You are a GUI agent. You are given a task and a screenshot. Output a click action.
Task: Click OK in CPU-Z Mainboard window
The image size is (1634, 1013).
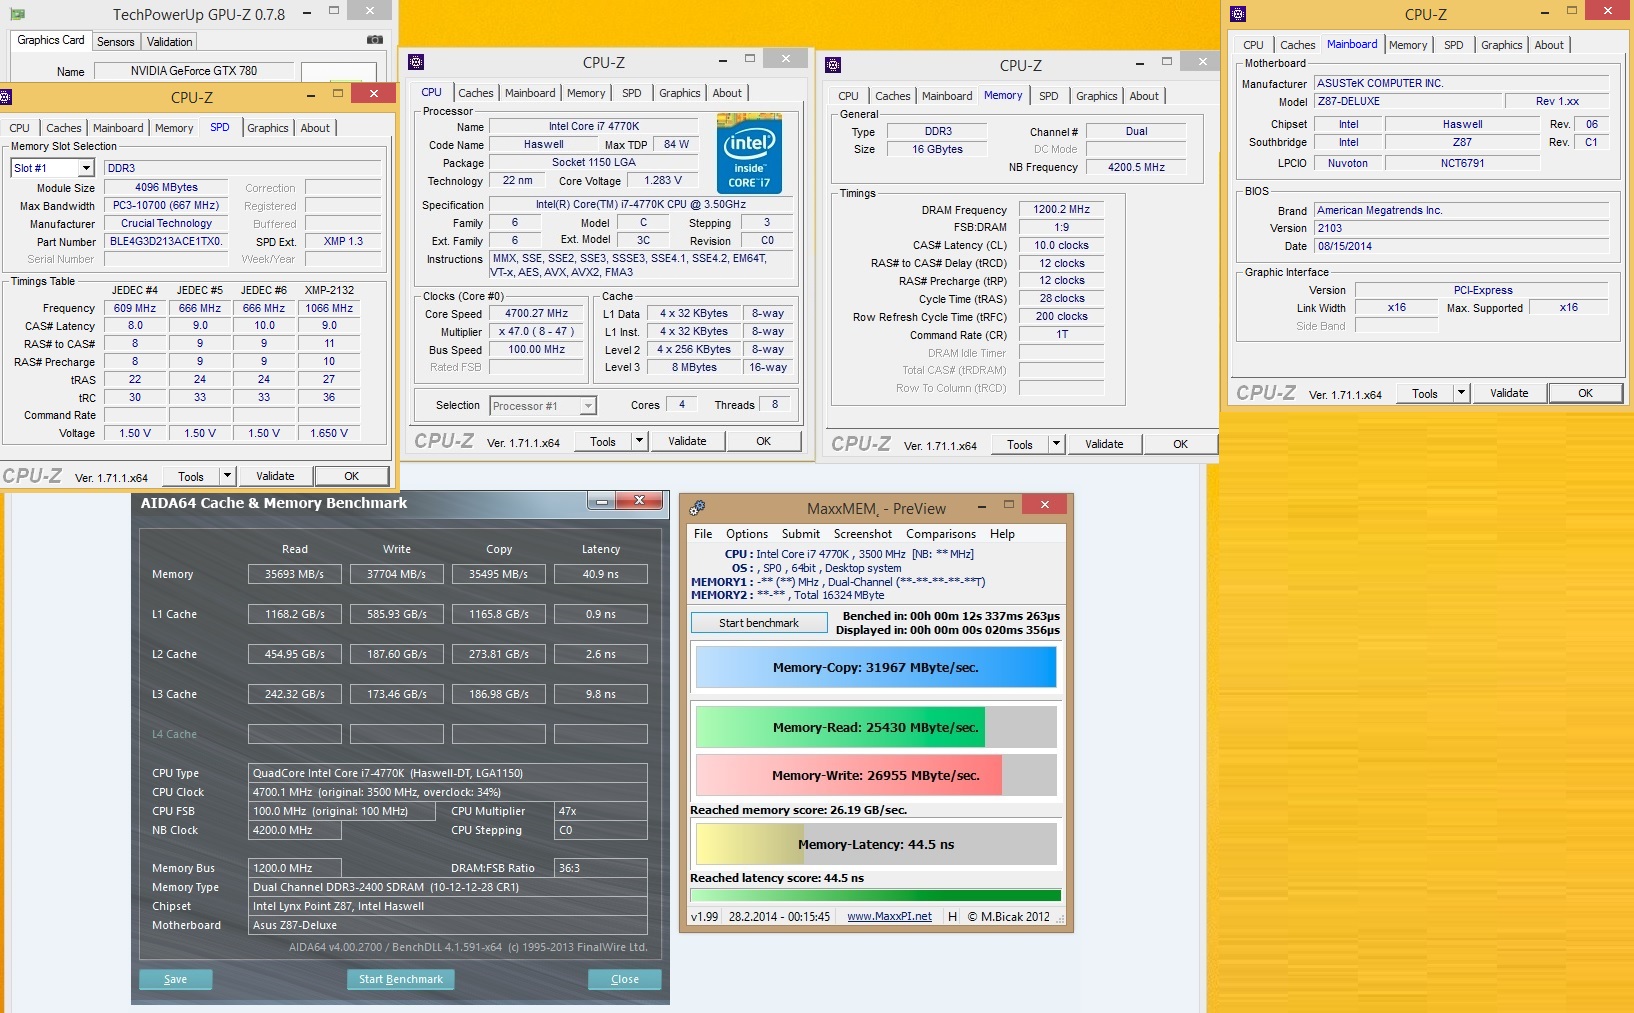click(x=1585, y=393)
